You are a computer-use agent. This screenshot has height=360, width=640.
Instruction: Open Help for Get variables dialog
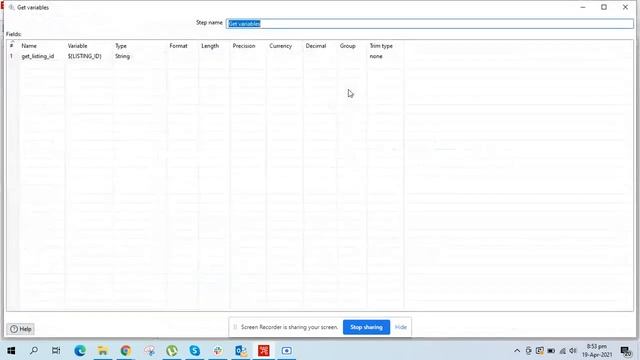(21, 329)
